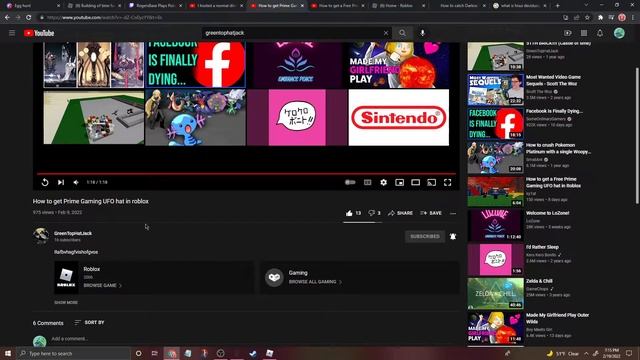Open browser extensions puzzle icon
Viewport: 640px width, 360px height.
(x=600, y=18)
